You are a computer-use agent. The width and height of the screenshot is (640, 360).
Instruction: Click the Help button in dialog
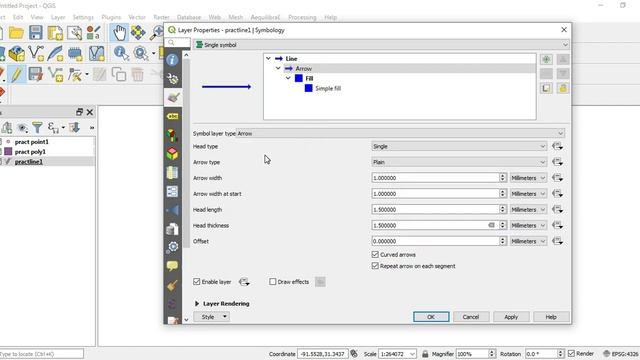click(551, 317)
